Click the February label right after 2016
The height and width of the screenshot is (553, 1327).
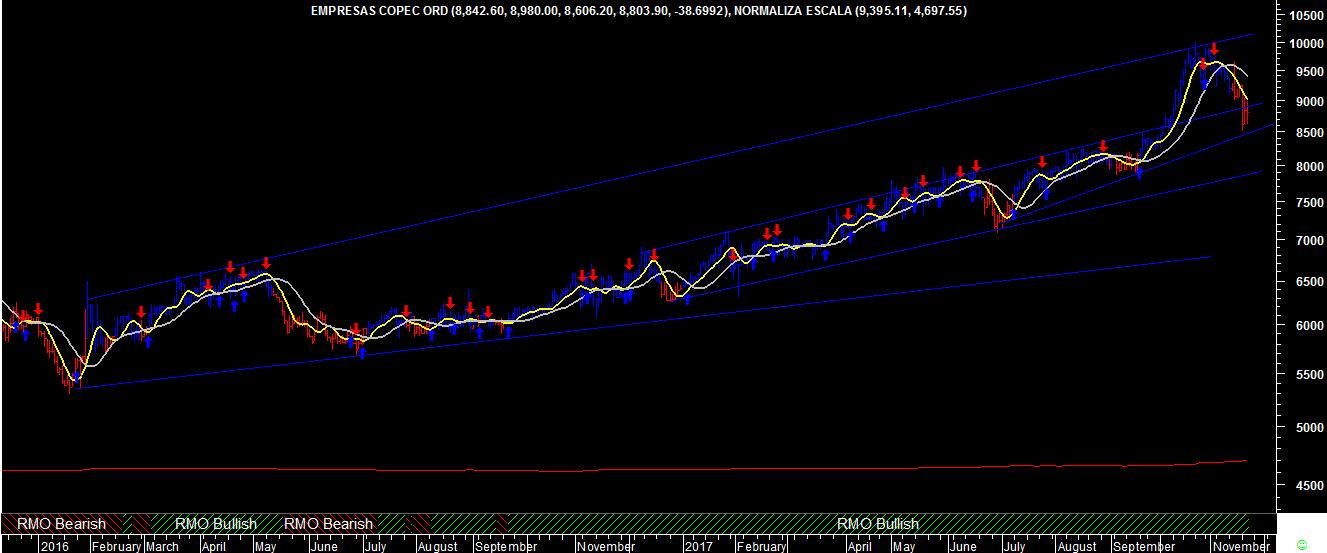pyautogui.click(x=116, y=546)
